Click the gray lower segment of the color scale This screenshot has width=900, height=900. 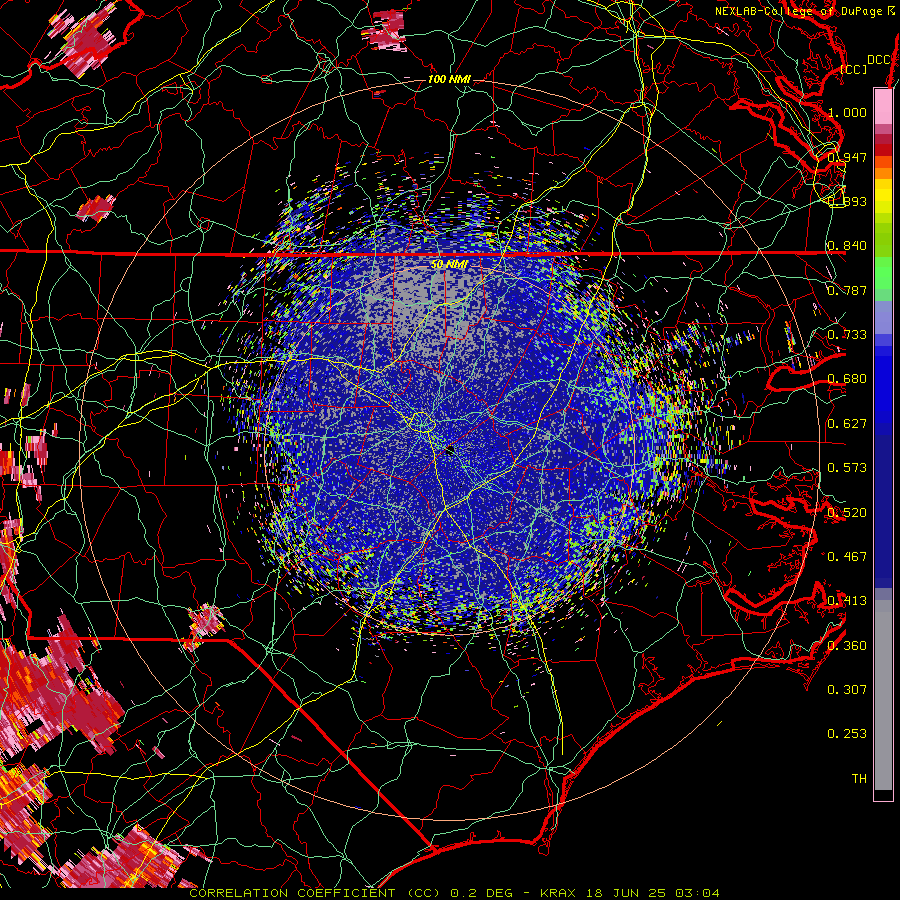point(883,695)
